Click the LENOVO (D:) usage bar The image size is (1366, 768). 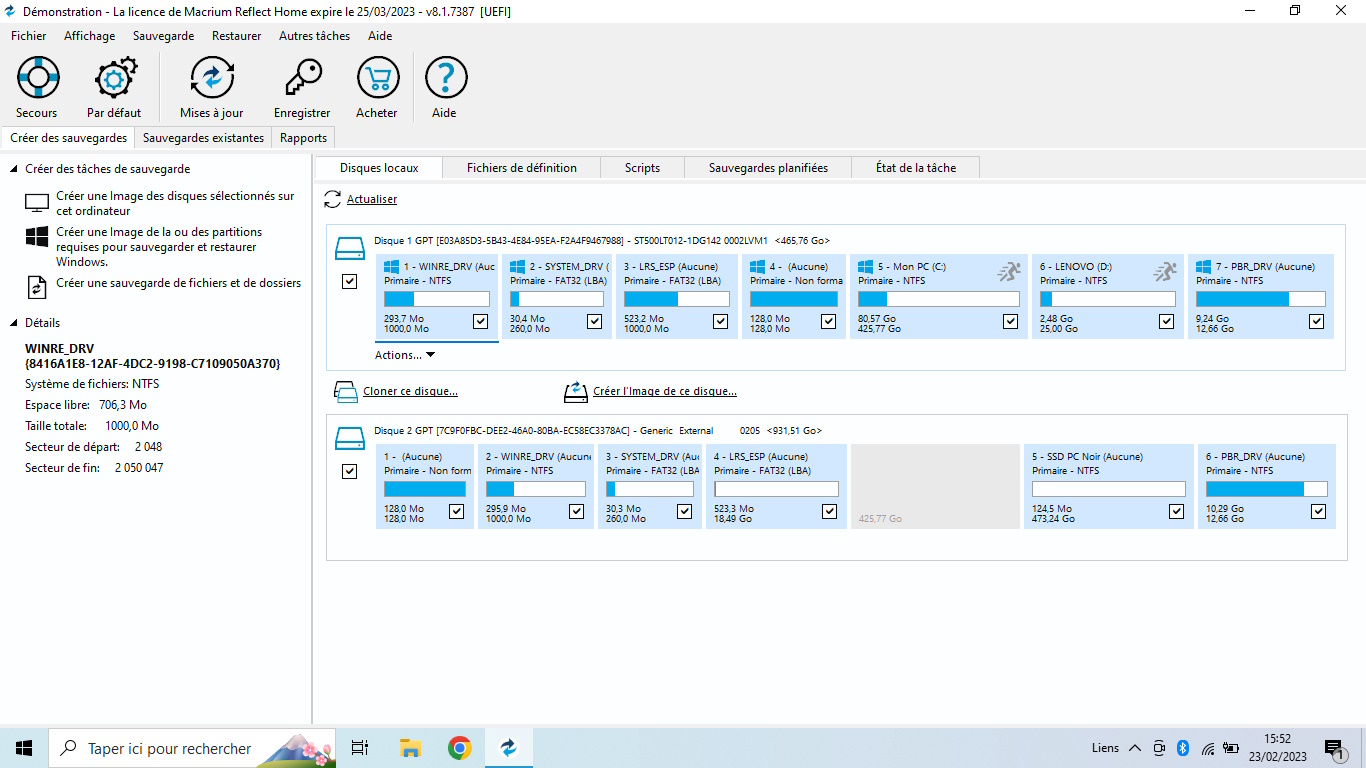pyautogui.click(x=1107, y=299)
